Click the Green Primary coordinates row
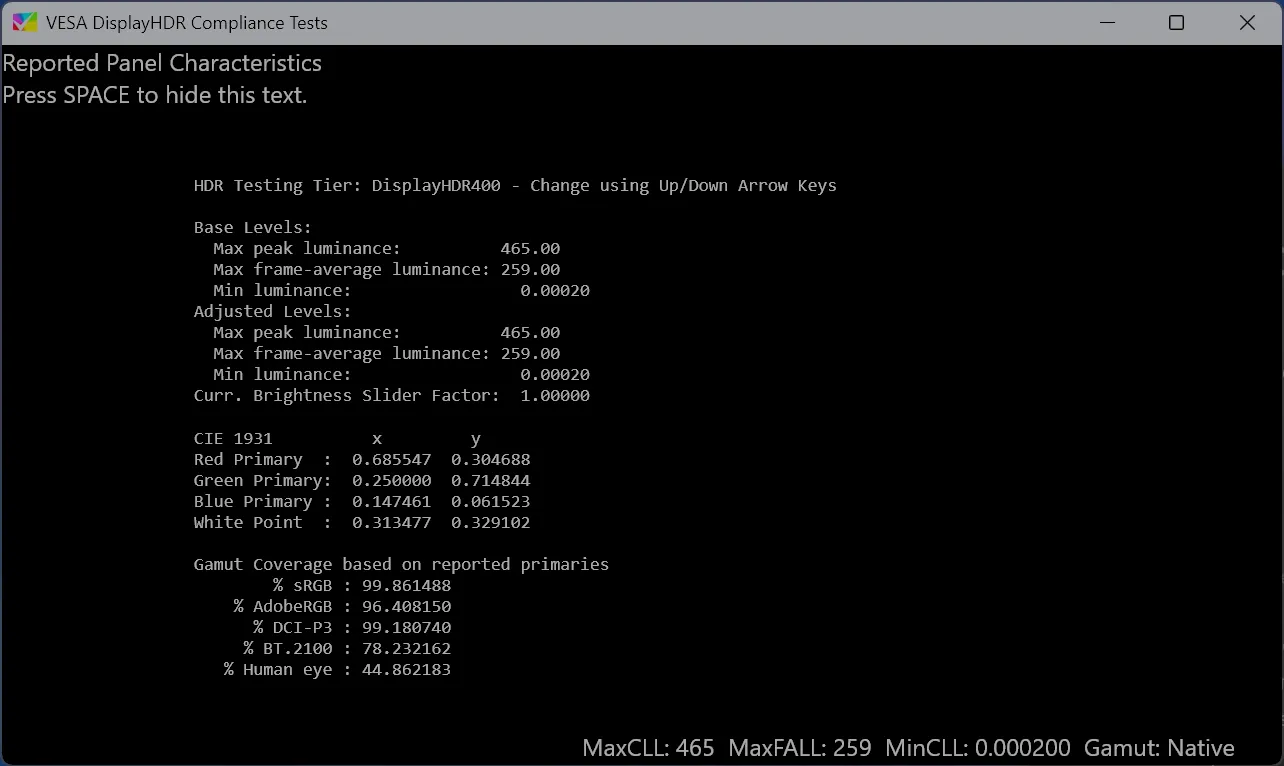 [x=362, y=480]
